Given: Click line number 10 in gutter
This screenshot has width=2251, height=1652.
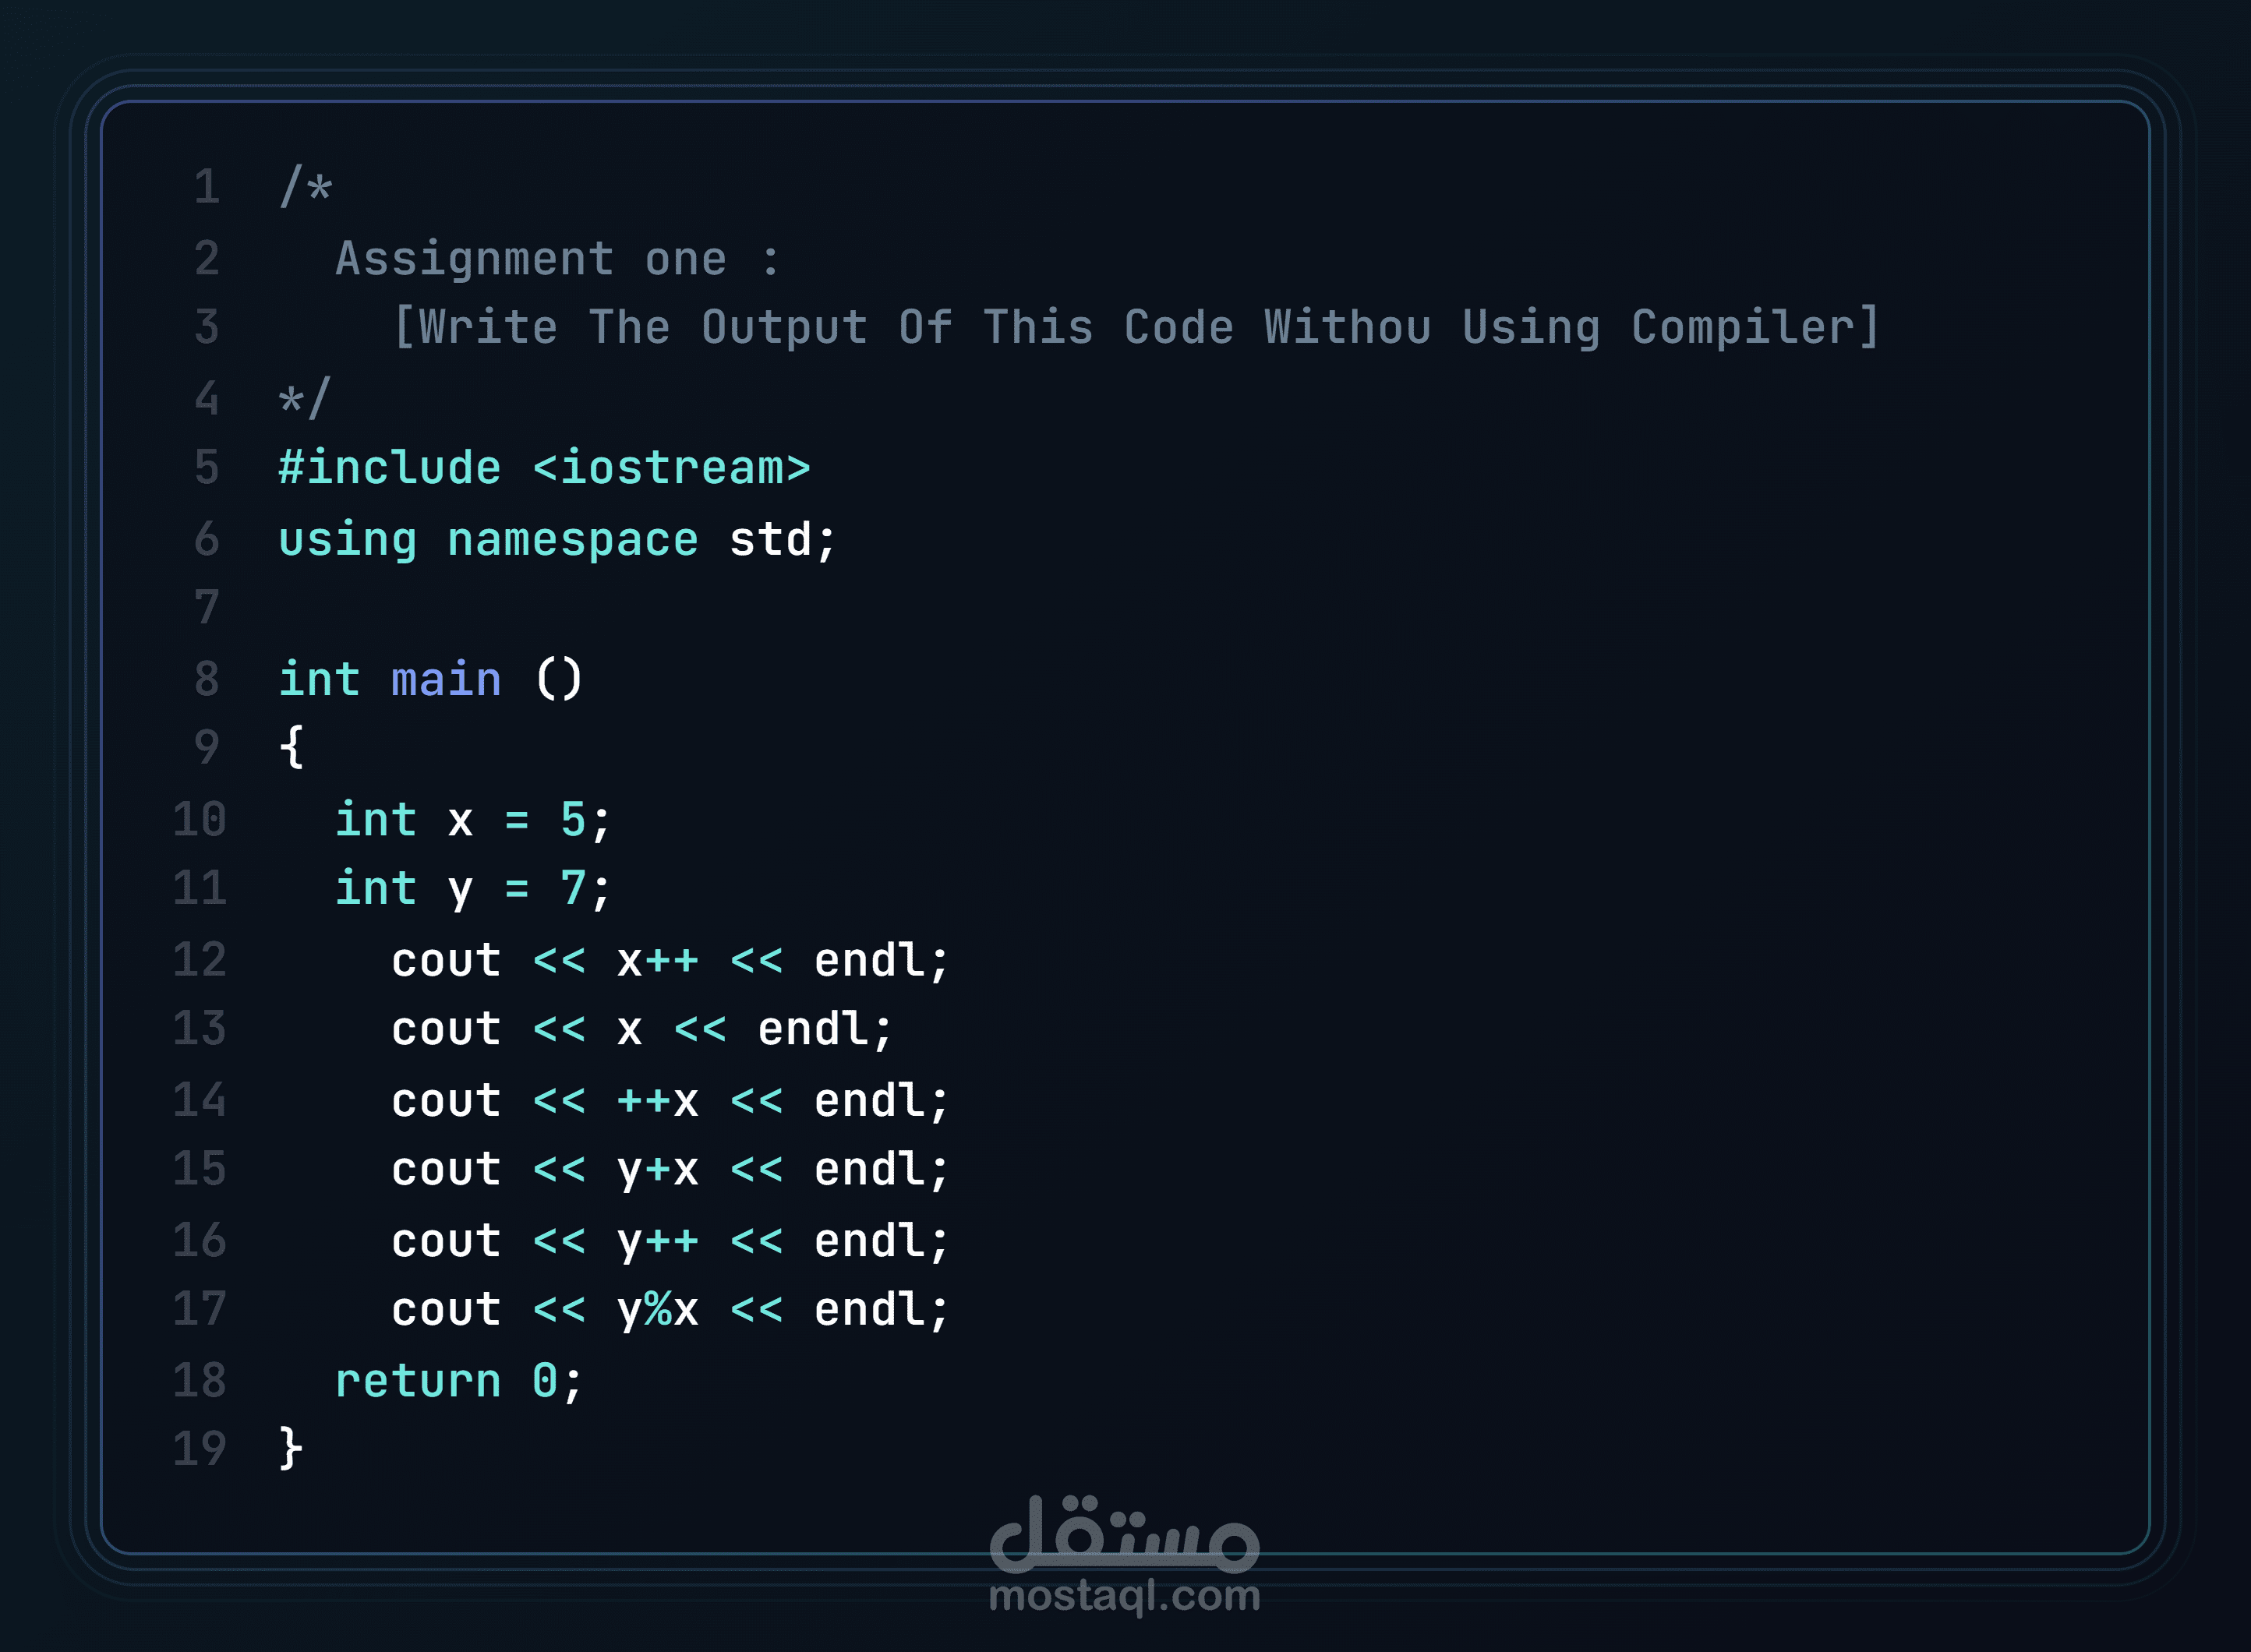Looking at the screenshot, I should point(200,819).
